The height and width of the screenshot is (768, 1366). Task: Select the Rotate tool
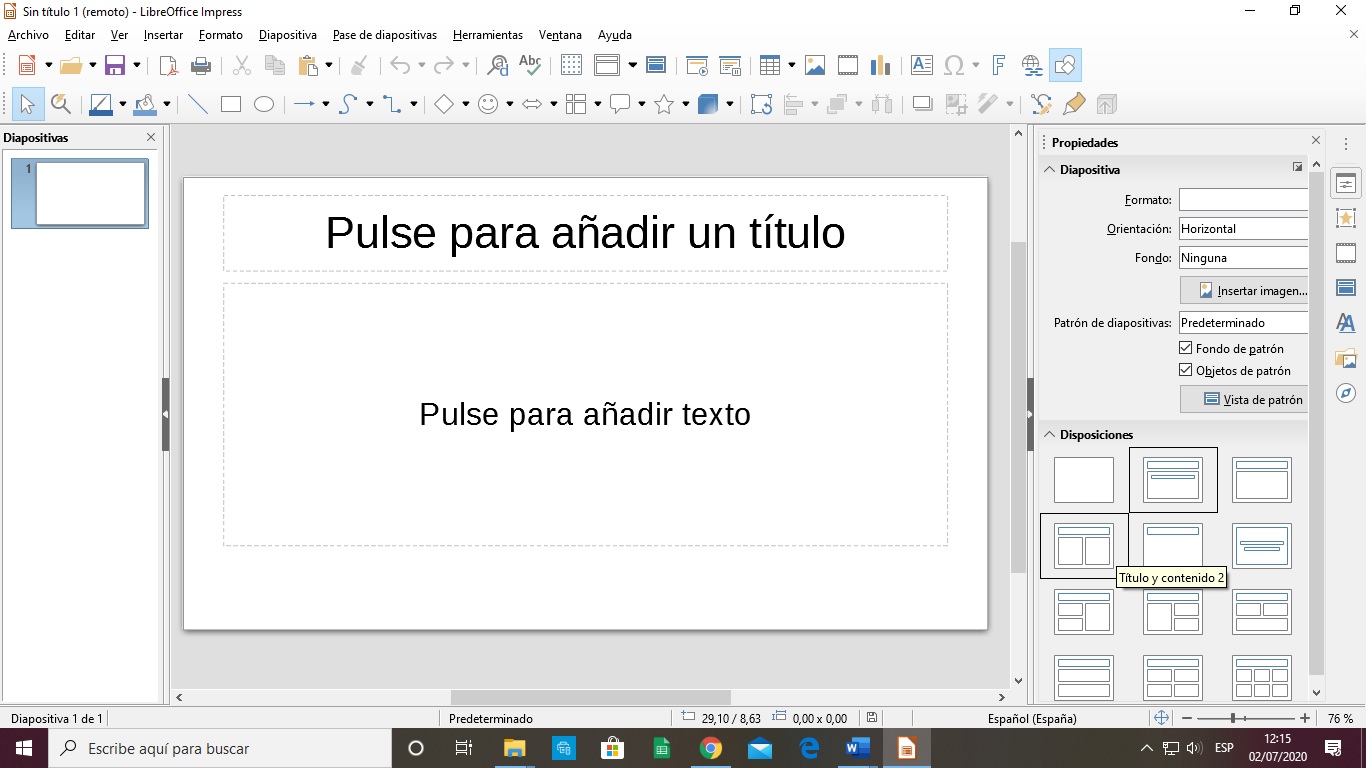[x=761, y=104]
